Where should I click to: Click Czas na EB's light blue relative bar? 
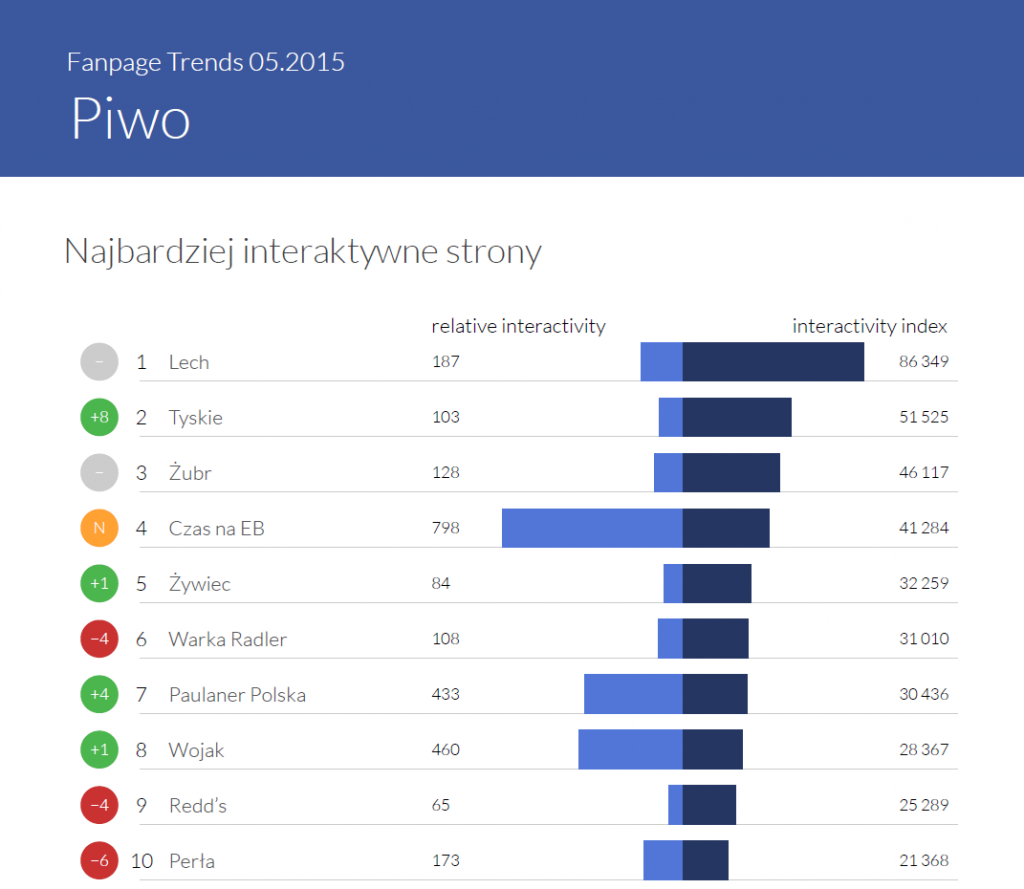pos(592,528)
